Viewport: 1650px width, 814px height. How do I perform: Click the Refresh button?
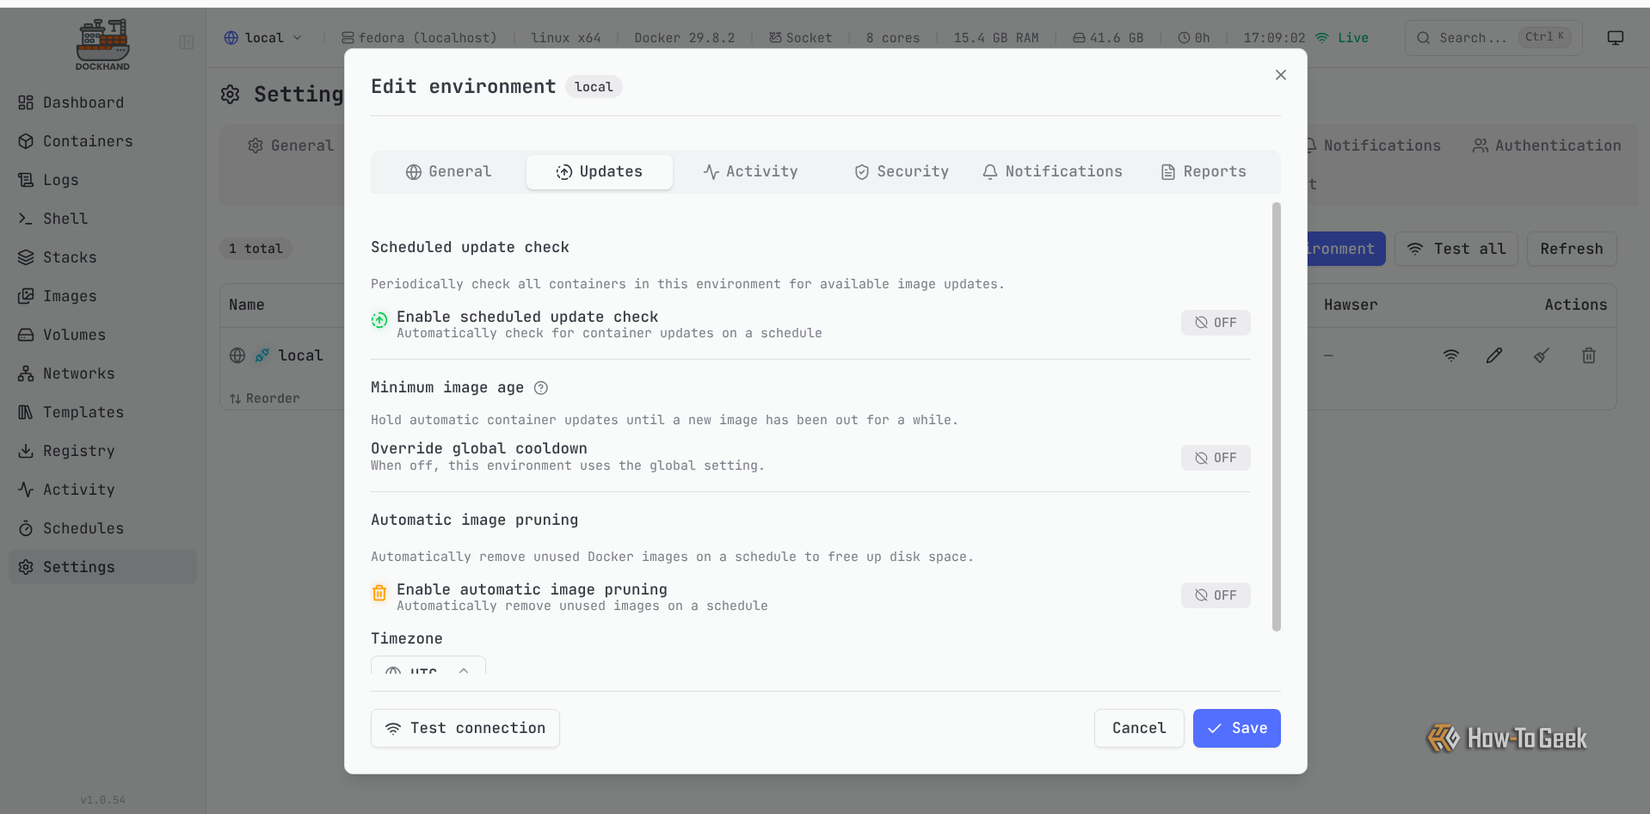click(1571, 249)
